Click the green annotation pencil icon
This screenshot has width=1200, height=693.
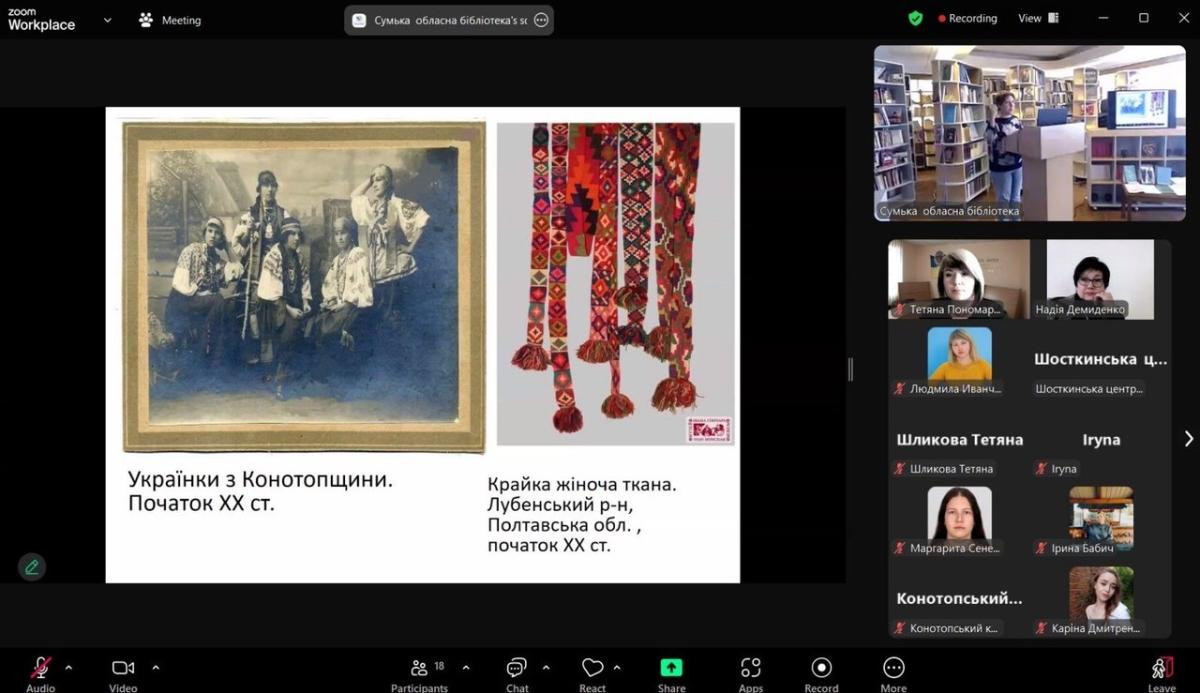coord(32,567)
